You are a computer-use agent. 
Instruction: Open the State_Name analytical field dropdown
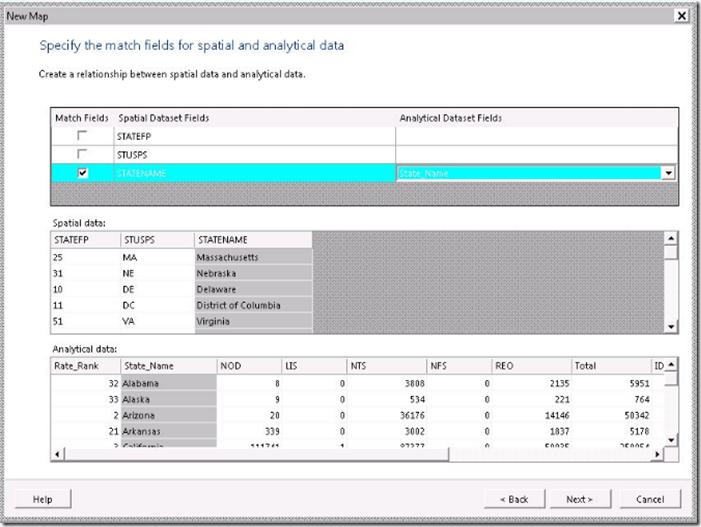[668, 173]
